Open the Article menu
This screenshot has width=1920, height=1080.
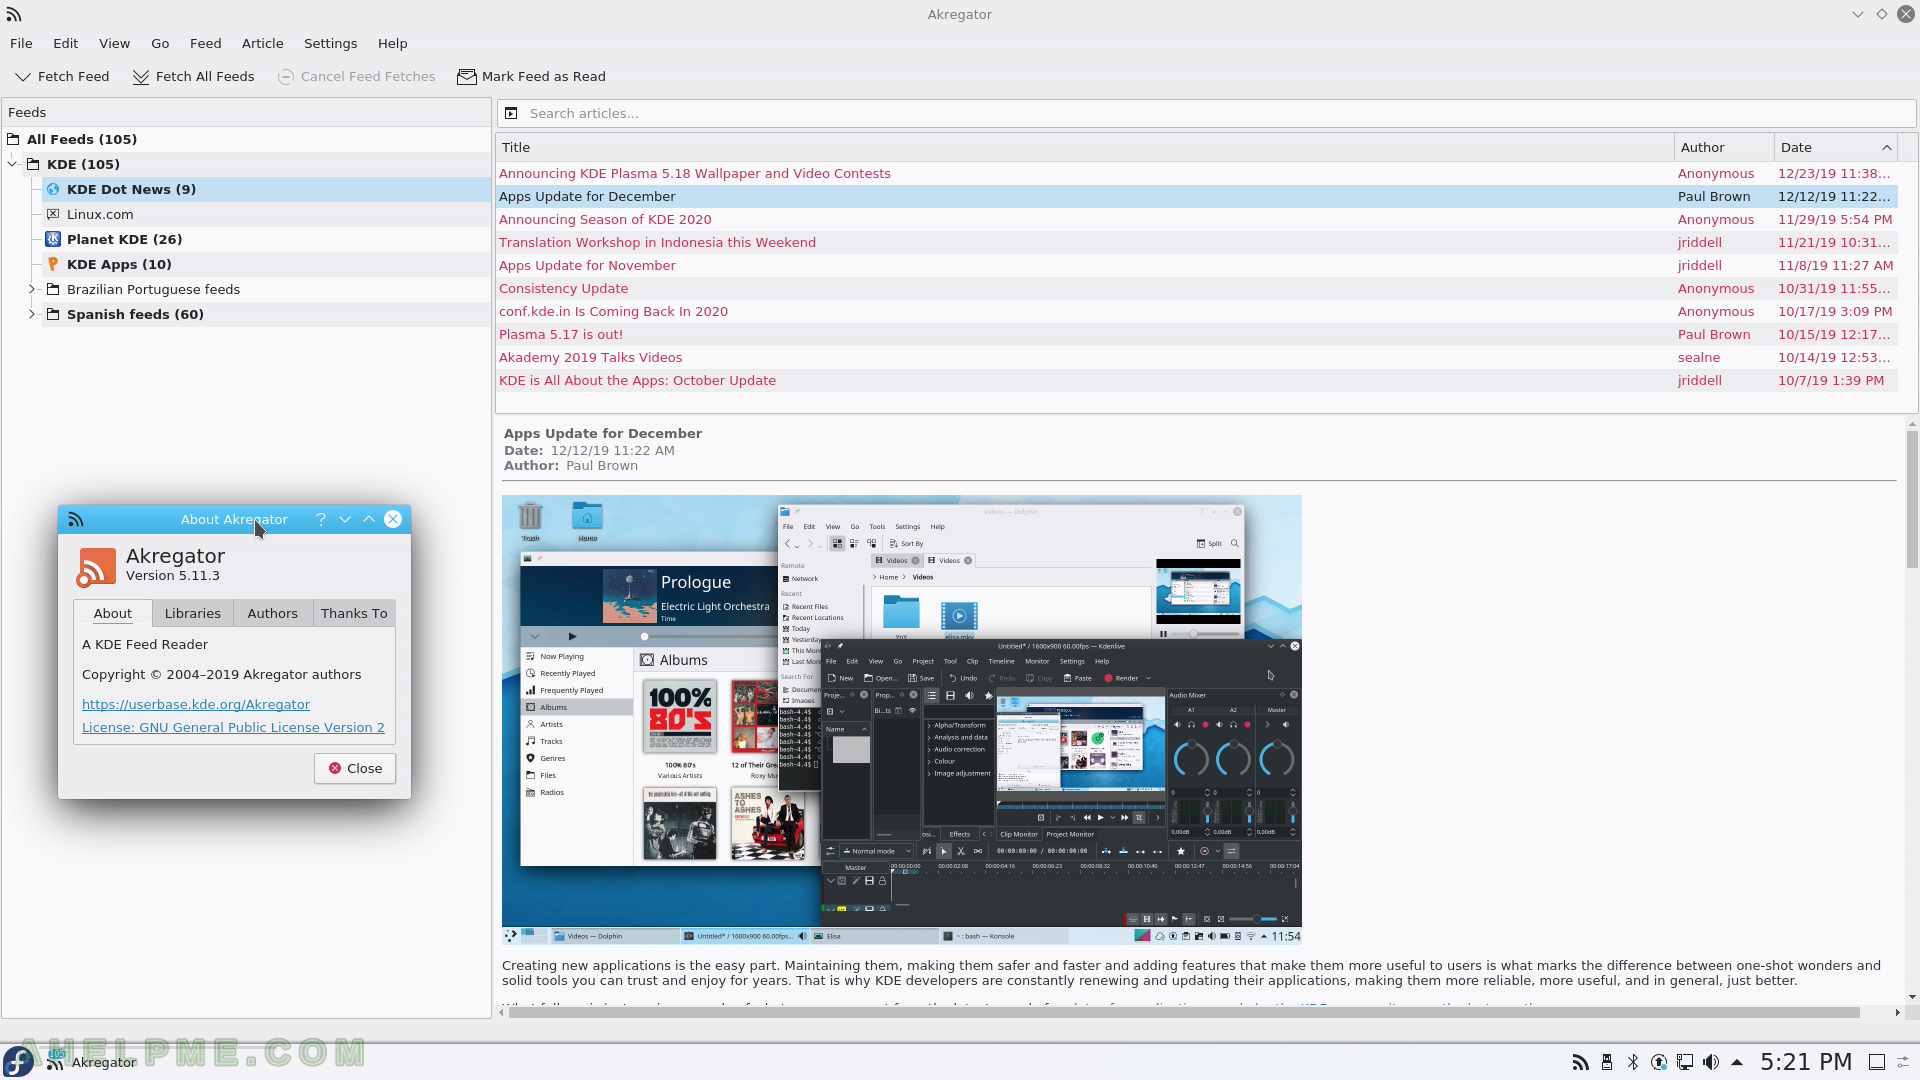click(x=263, y=43)
